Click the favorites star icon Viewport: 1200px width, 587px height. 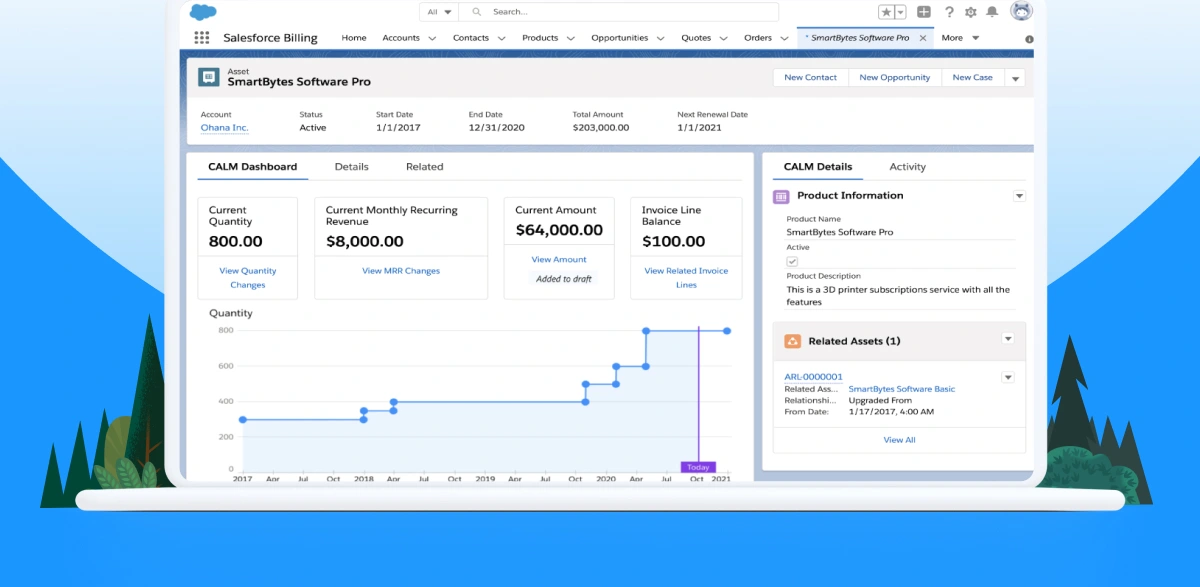click(886, 12)
